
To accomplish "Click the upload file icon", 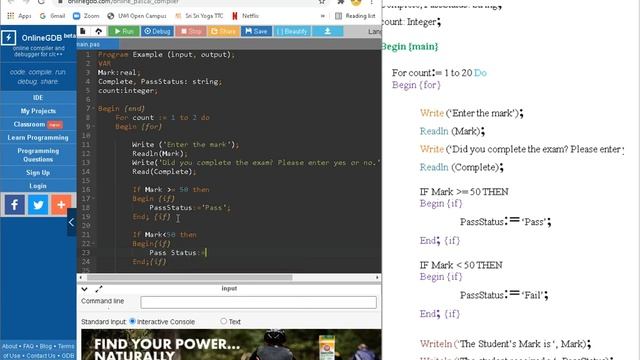I will 99,31.
